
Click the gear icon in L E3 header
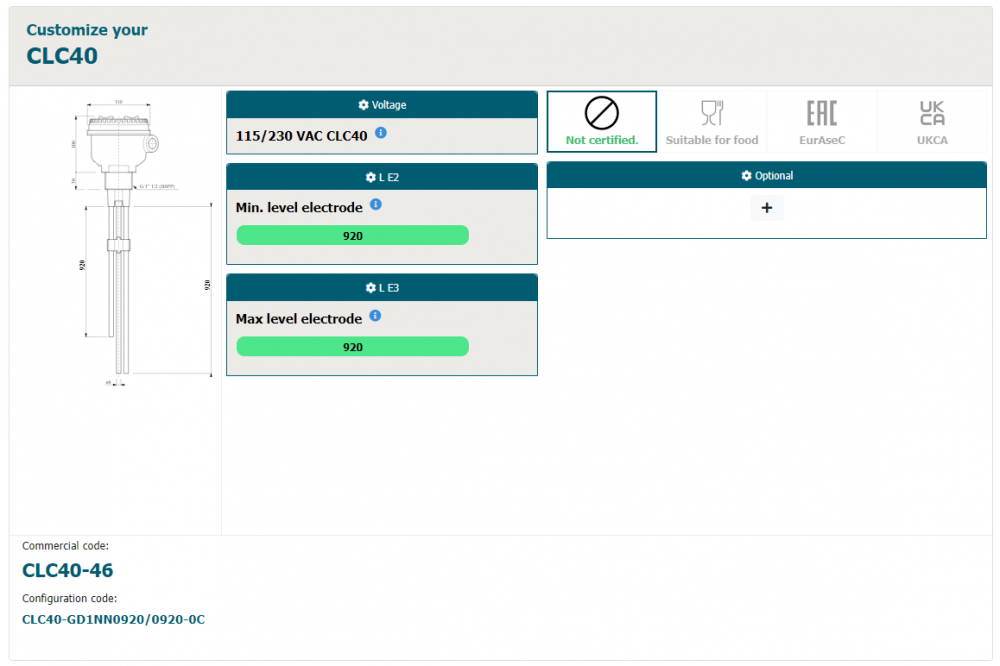coord(371,288)
